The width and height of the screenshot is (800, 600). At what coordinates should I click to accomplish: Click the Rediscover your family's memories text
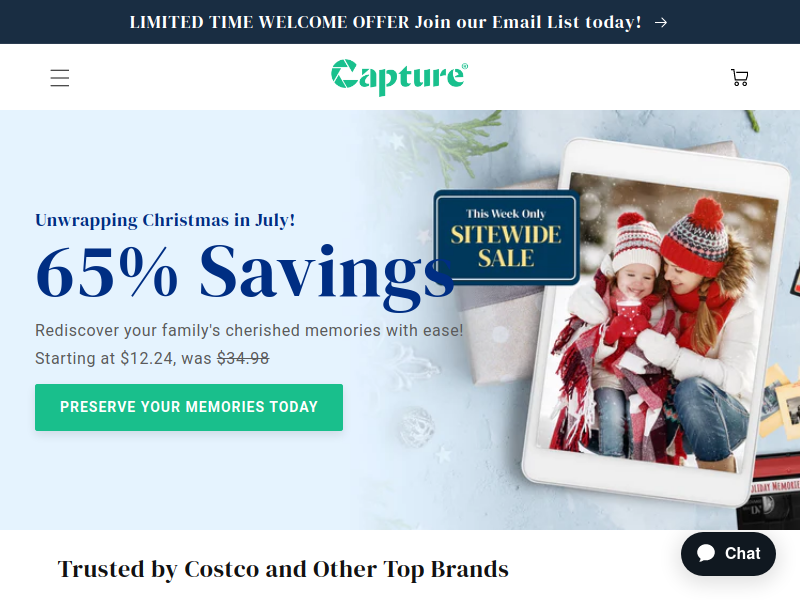coord(249,330)
